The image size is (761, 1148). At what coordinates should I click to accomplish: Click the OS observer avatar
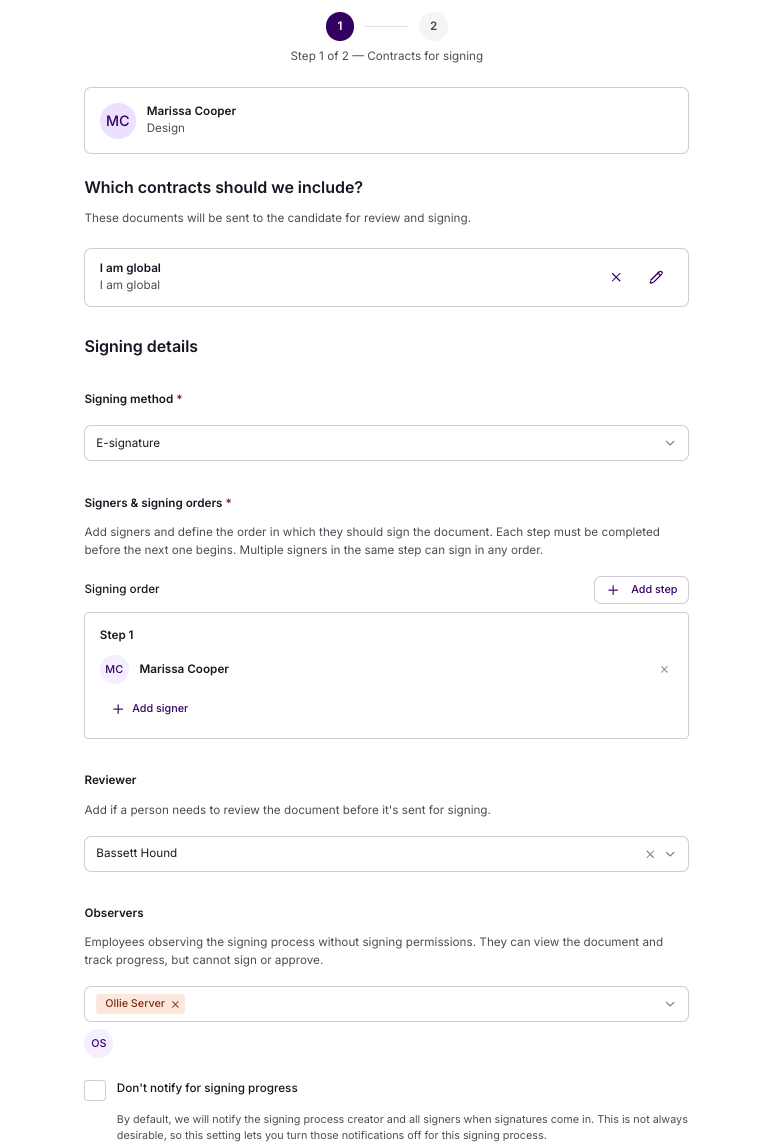click(99, 1043)
